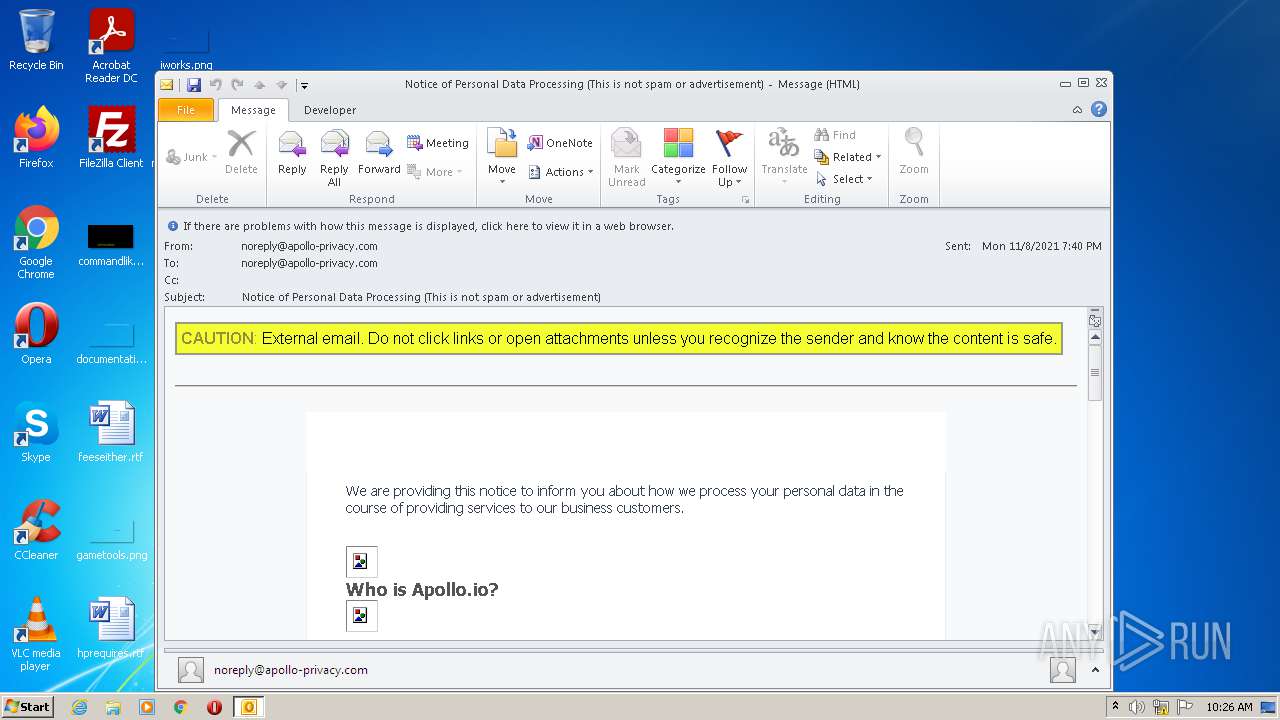Click noreply@apollo-privacy.com in People Pane
The image size is (1280, 720).
[x=291, y=670]
